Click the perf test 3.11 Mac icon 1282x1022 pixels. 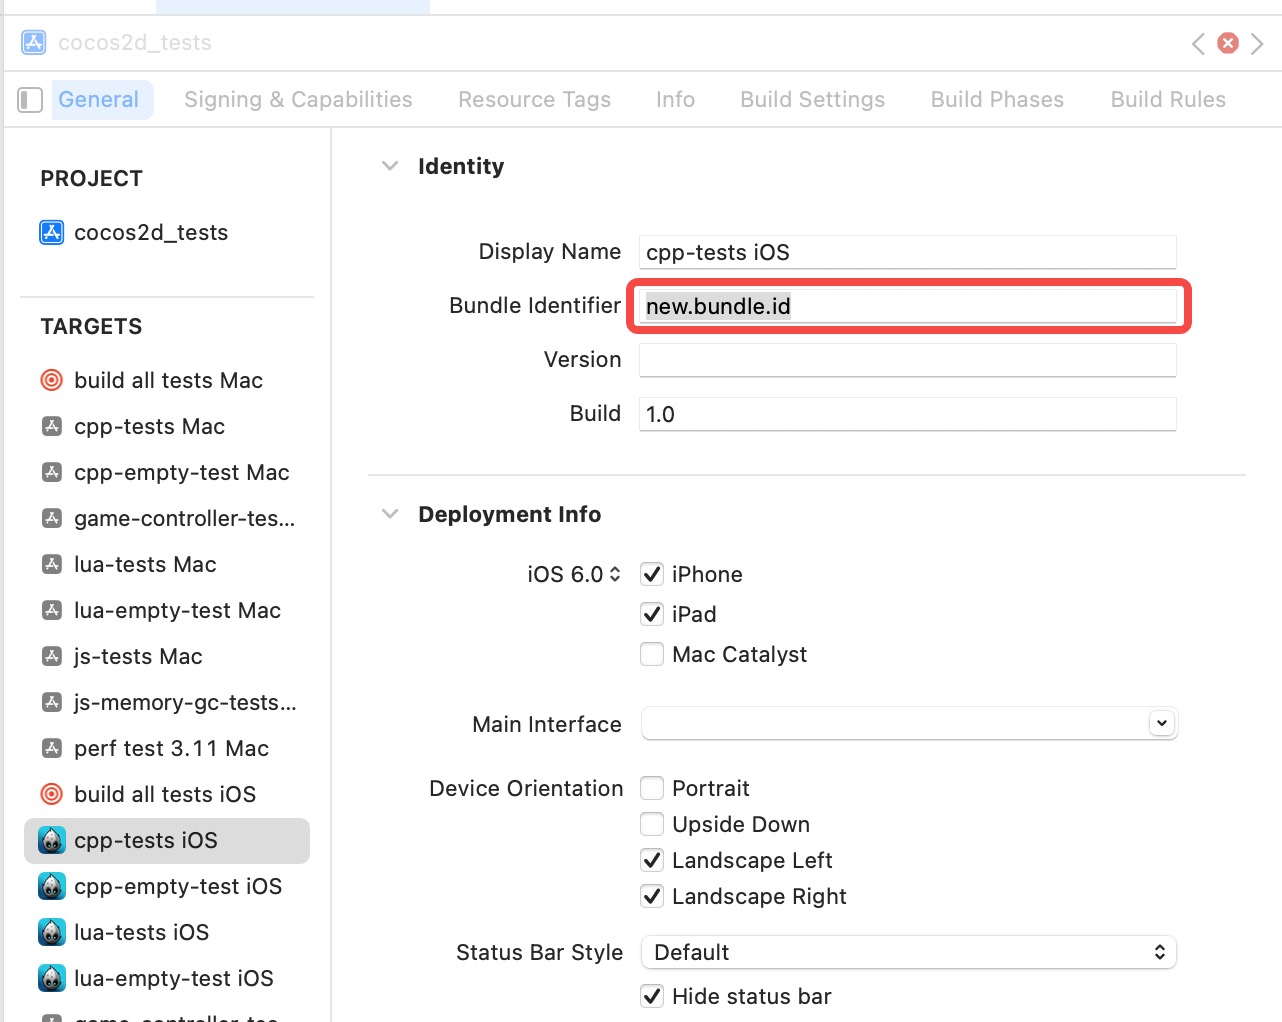point(52,748)
